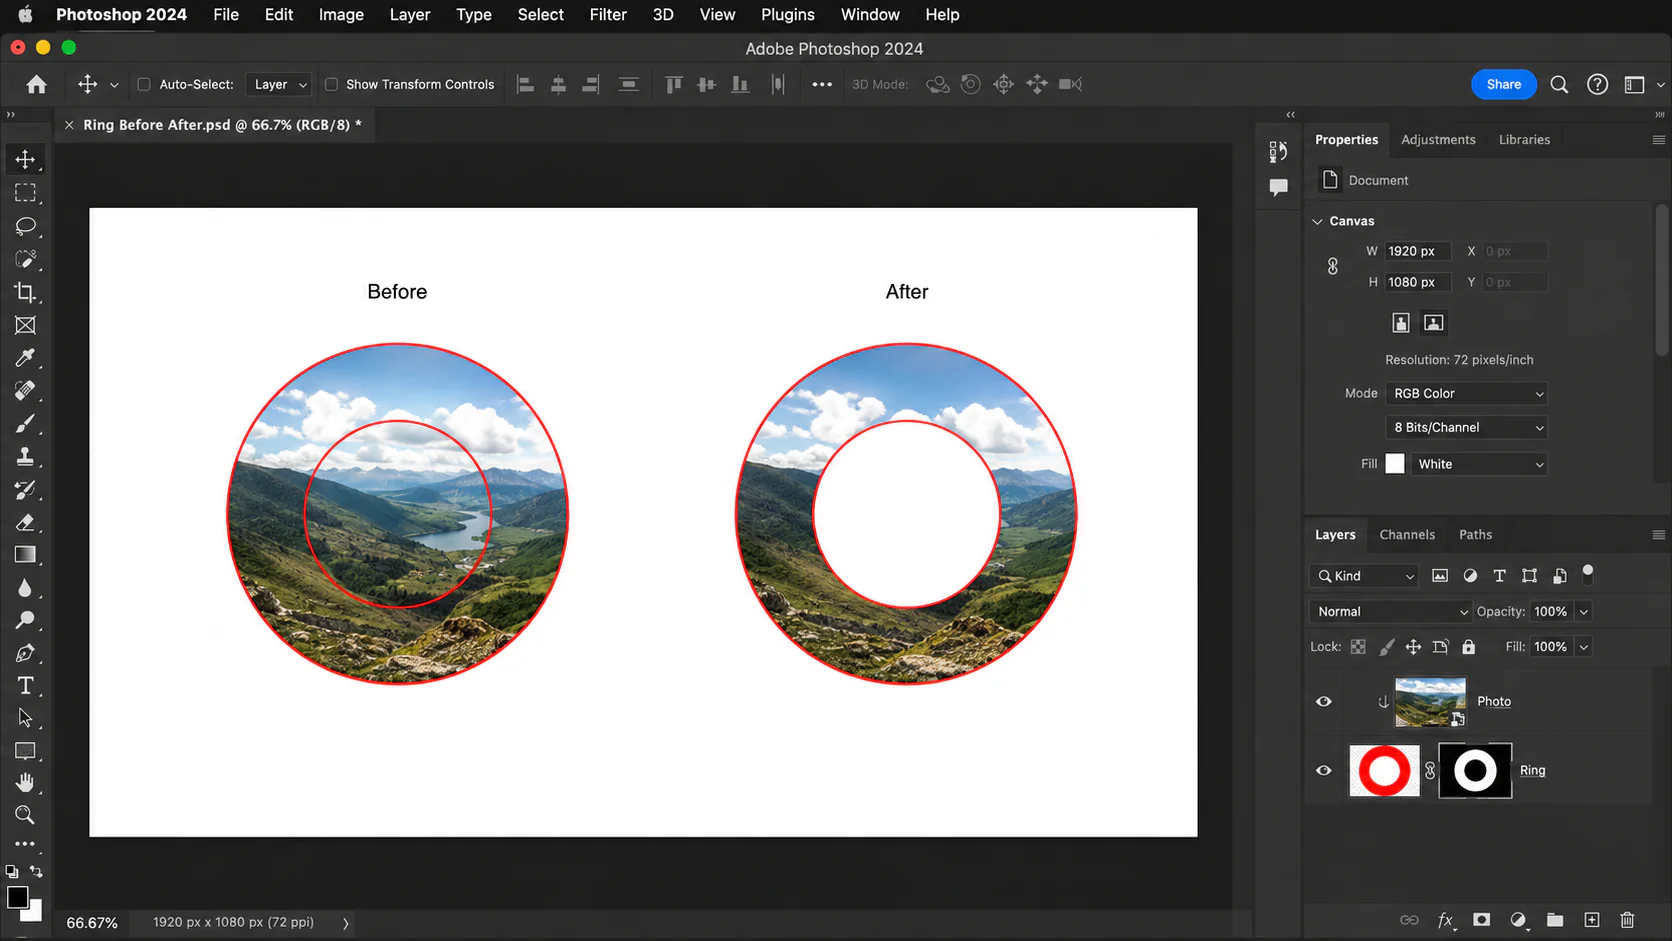Viewport: 1672px width, 941px height.
Task: Set canvas to landscape orientation
Action: click(1434, 322)
